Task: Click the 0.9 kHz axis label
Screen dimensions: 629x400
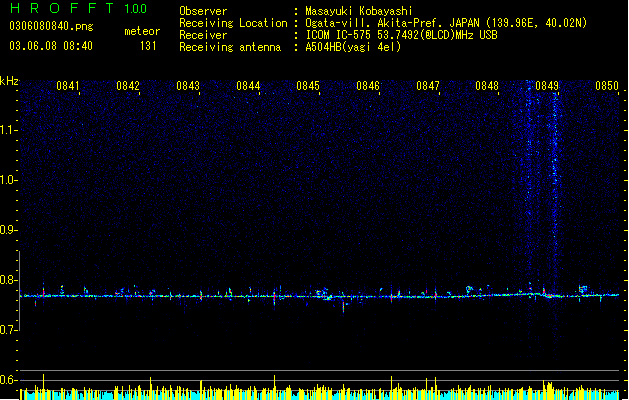Action: pyautogui.click(x=8, y=230)
